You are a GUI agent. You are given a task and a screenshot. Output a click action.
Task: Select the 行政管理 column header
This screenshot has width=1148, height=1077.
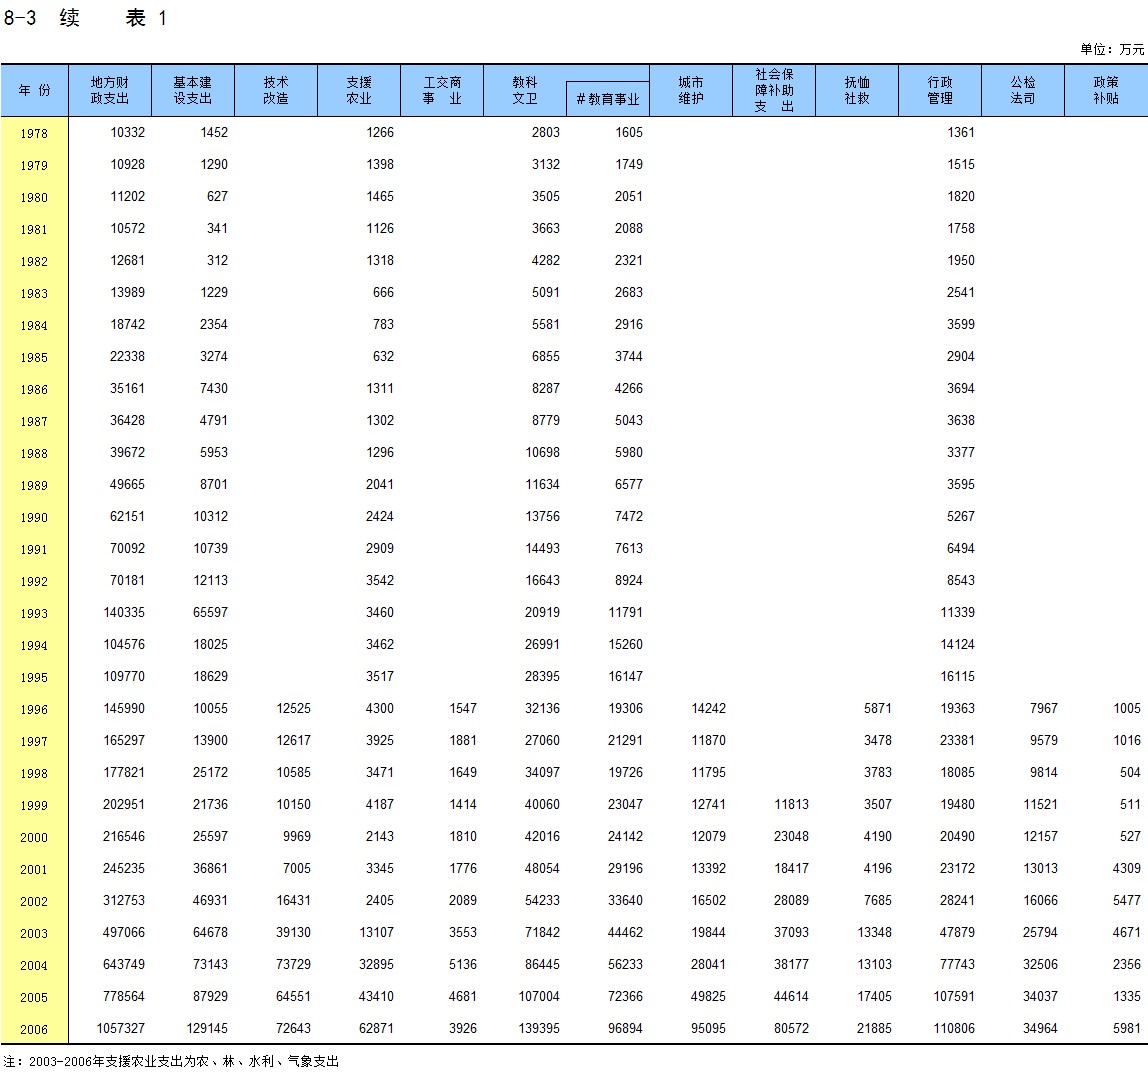pyautogui.click(x=940, y=90)
